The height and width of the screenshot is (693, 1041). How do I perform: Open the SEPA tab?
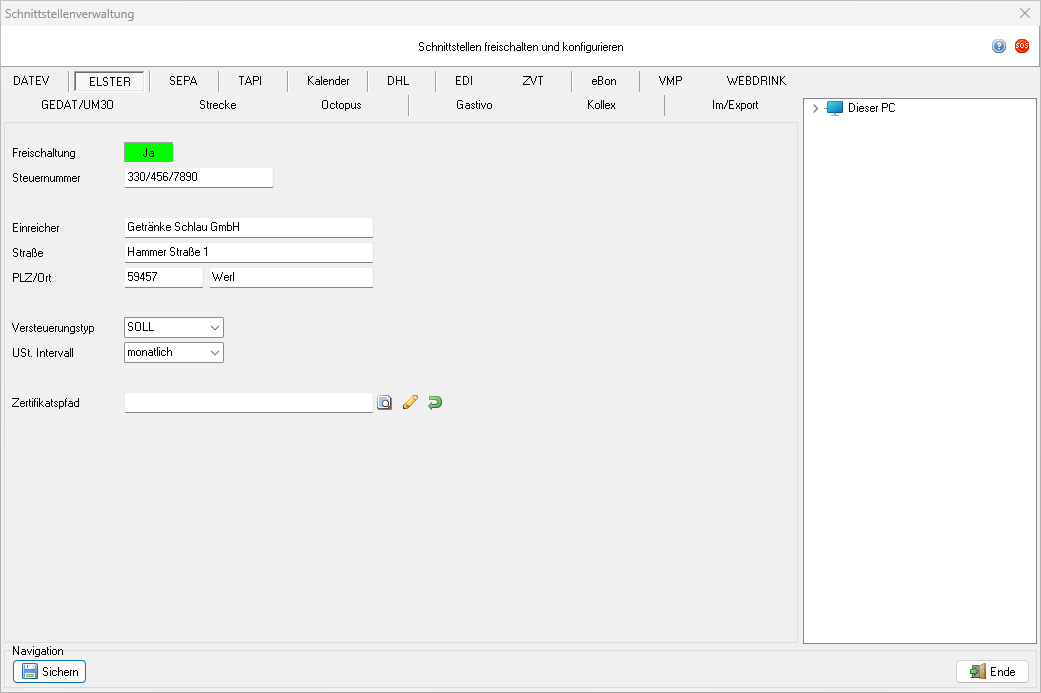click(183, 81)
